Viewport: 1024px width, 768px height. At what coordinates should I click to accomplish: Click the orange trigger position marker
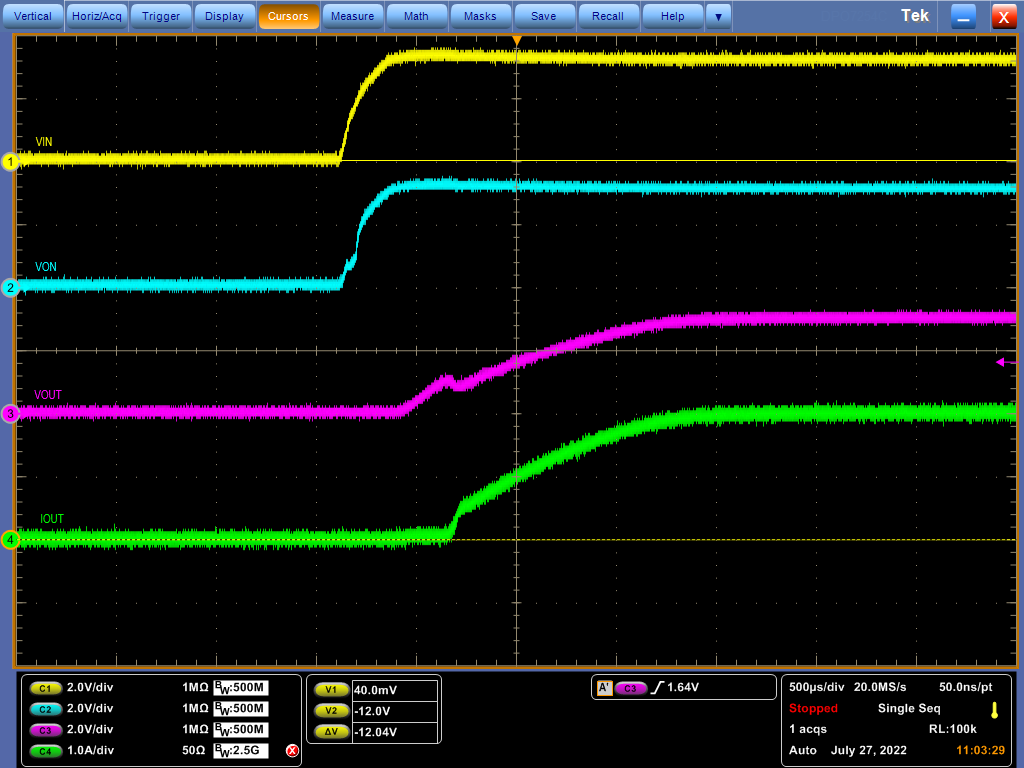point(517,39)
